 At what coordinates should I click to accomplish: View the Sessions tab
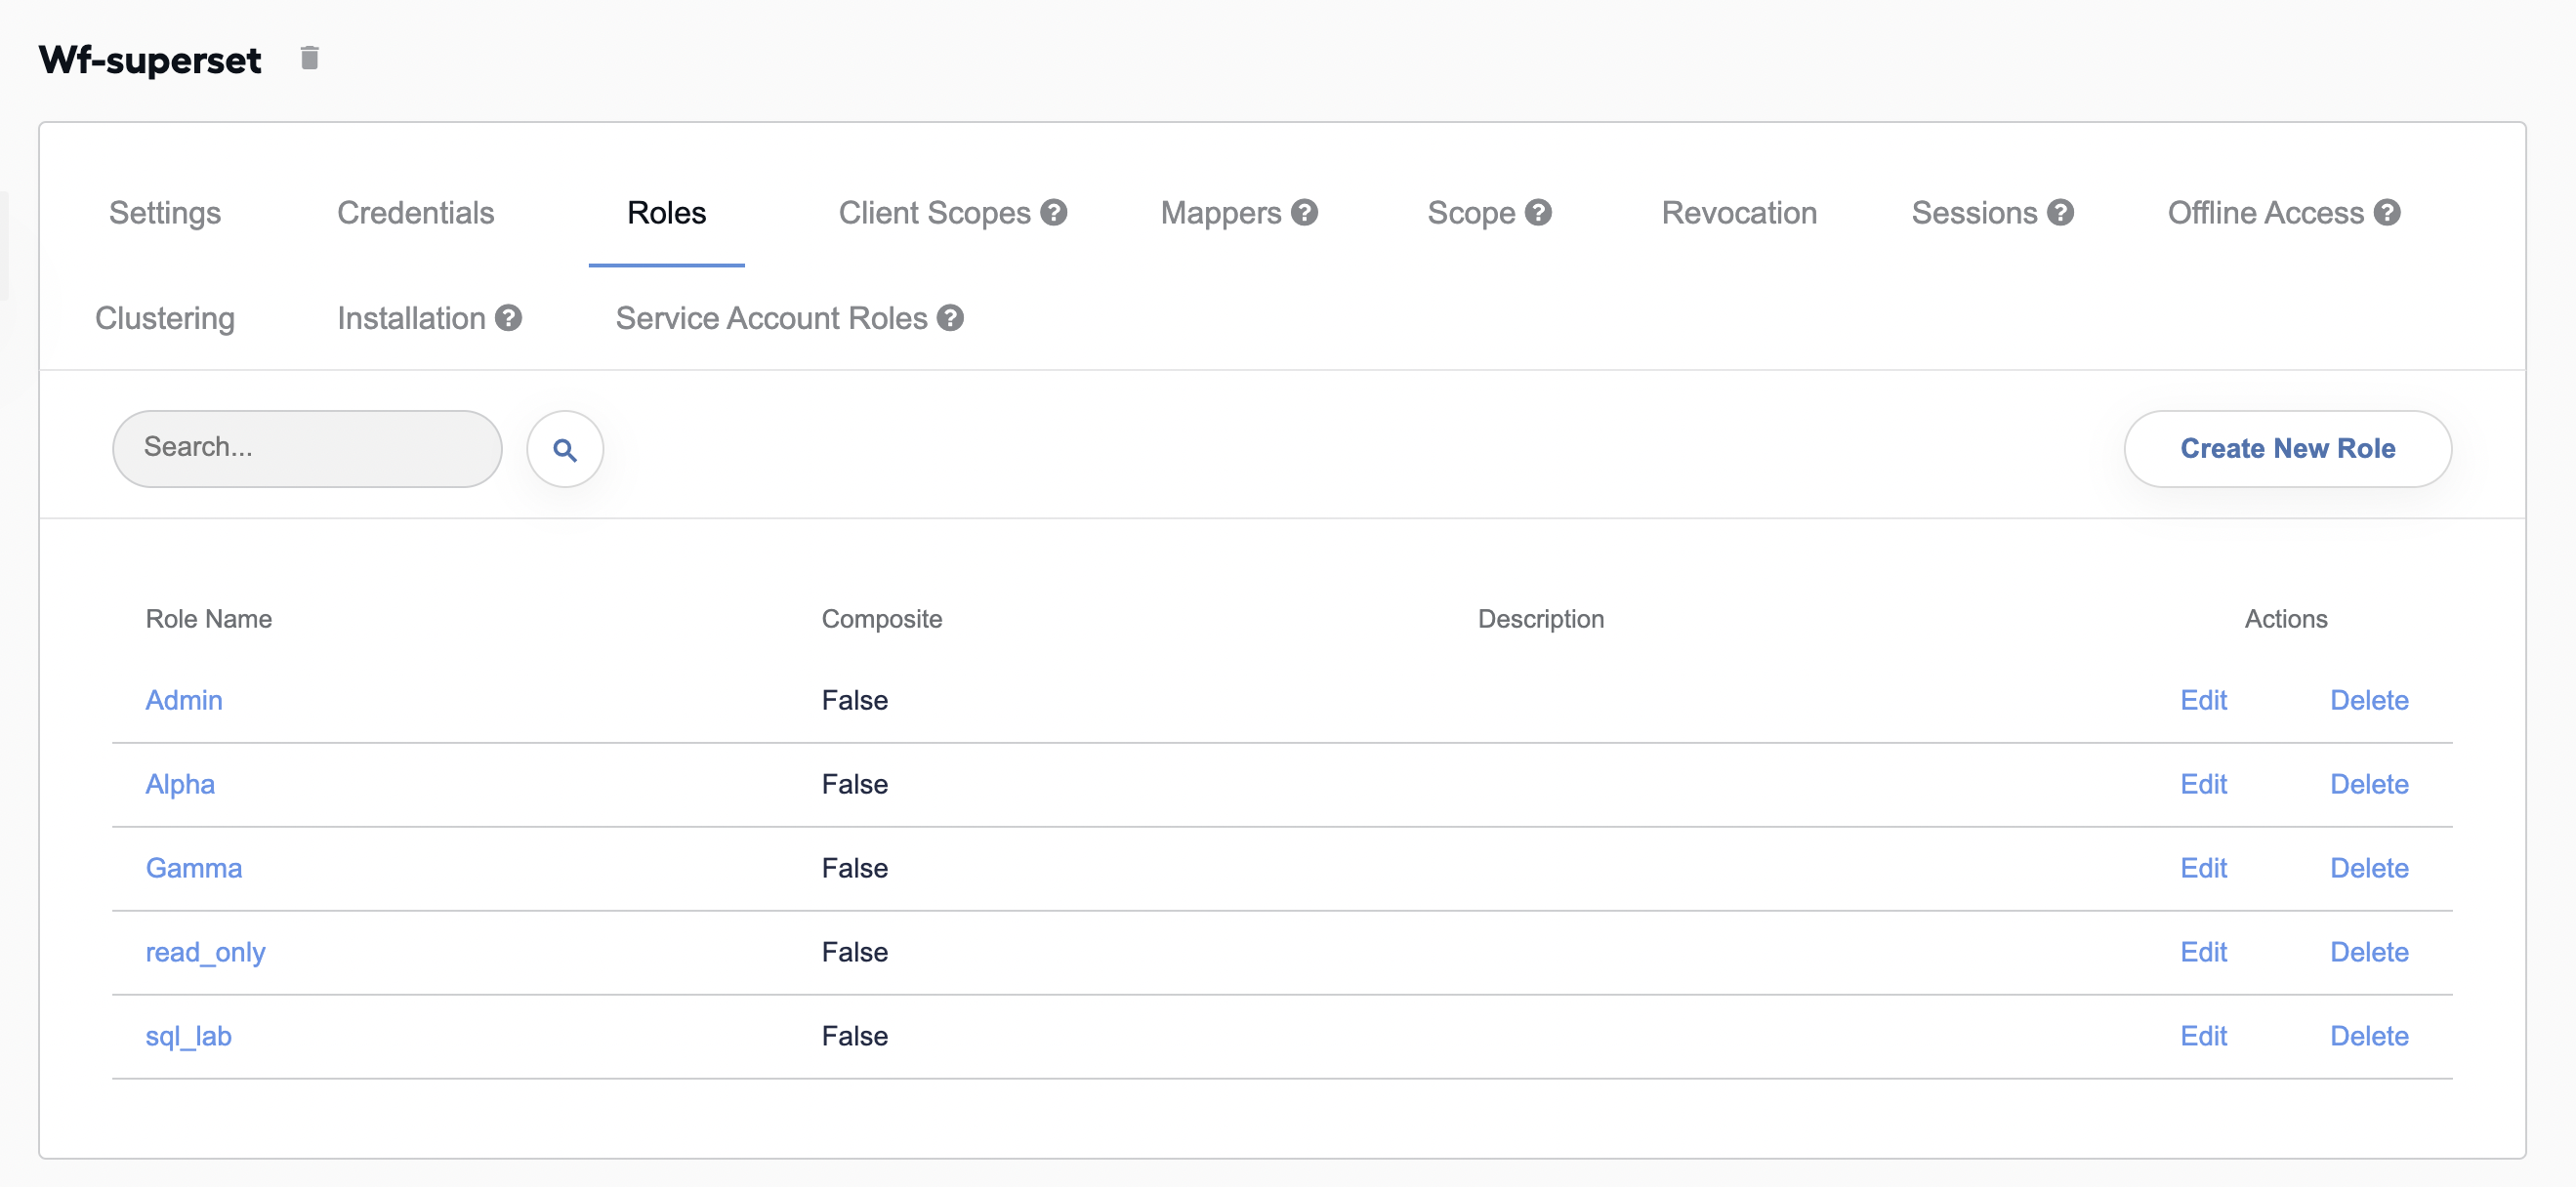pyautogui.click(x=1974, y=212)
